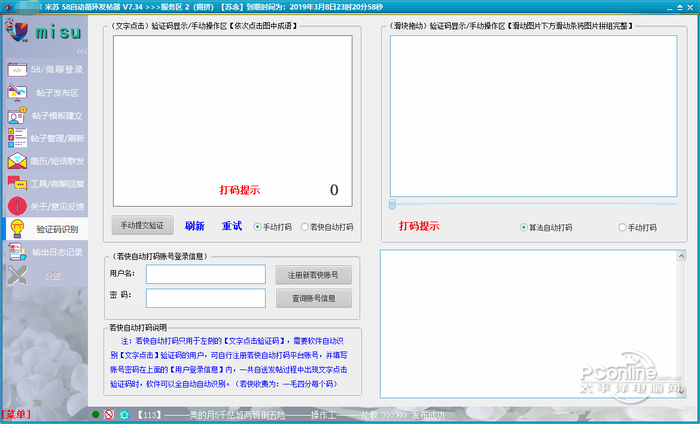Click the 【113】 status bar text
The height and width of the screenshot is (424, 700).
coord(148,415)
